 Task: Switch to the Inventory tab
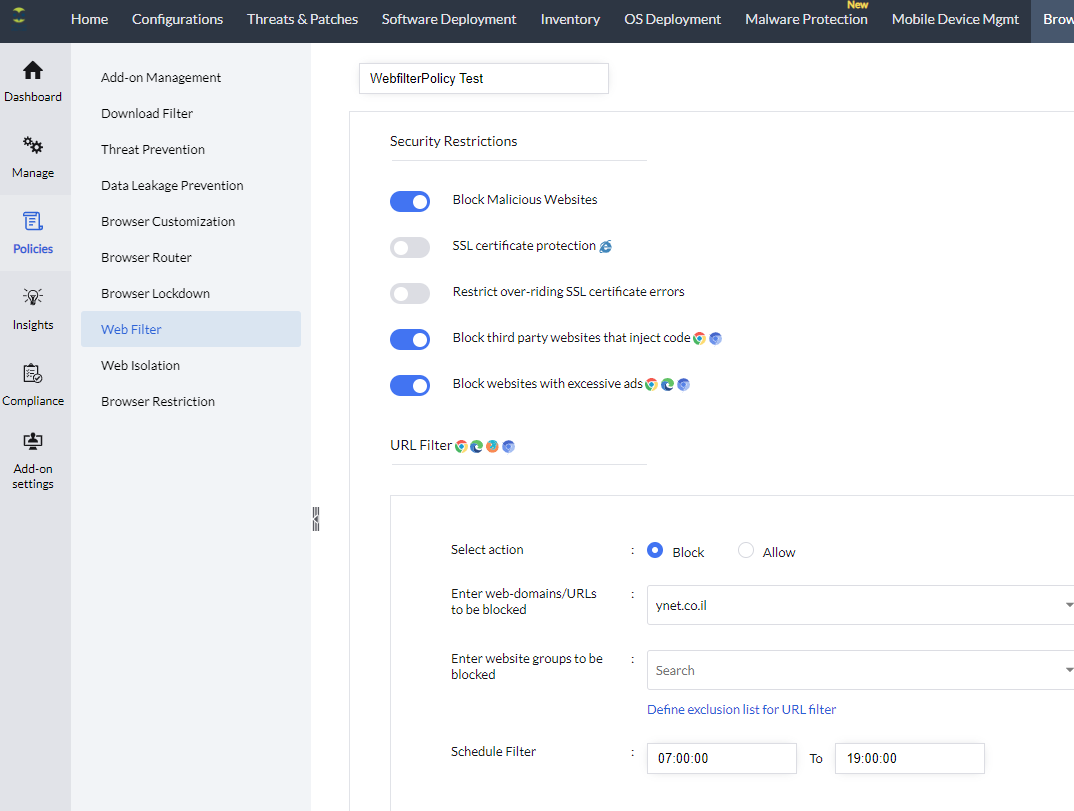click(570, 19)
